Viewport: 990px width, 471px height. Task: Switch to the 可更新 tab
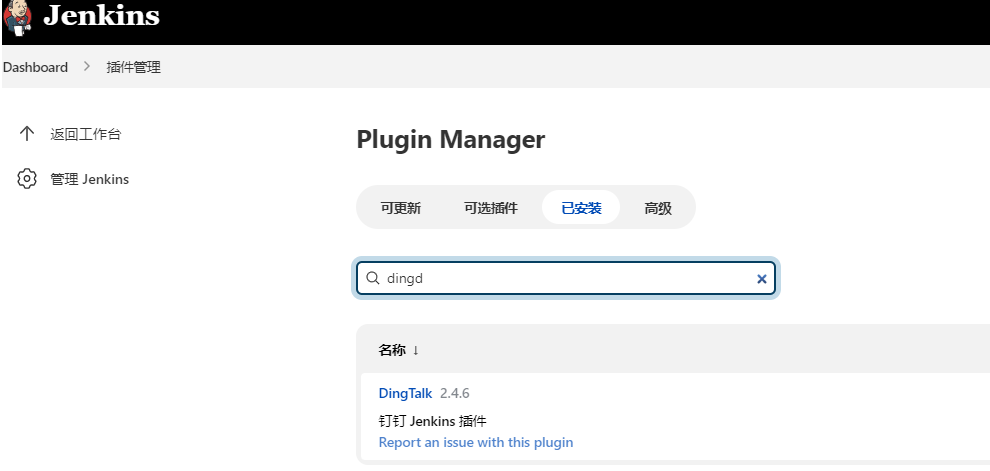click(x=400, y=208)
